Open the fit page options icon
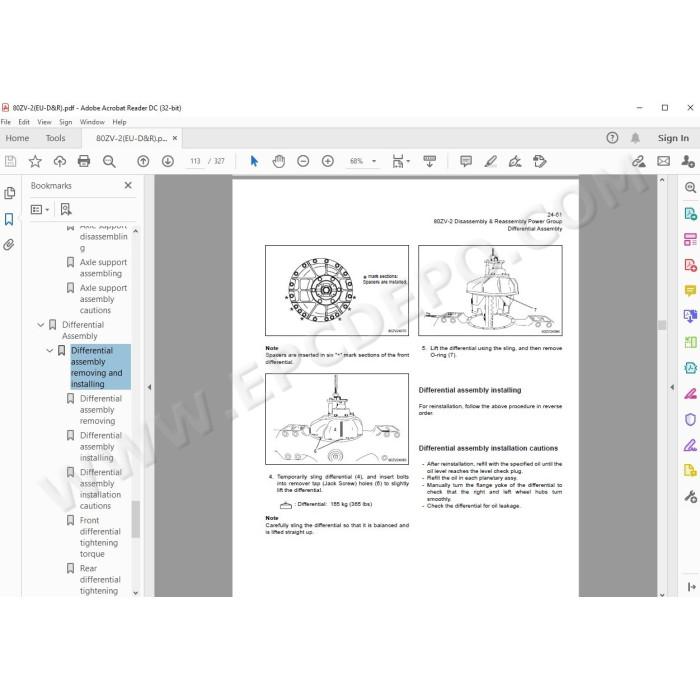The height and width of the screenshot is (700, 700). [400, 161]
